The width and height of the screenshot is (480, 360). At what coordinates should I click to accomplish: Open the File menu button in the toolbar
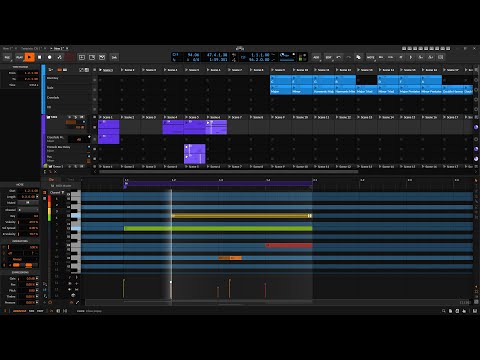(x=7, y=57)
